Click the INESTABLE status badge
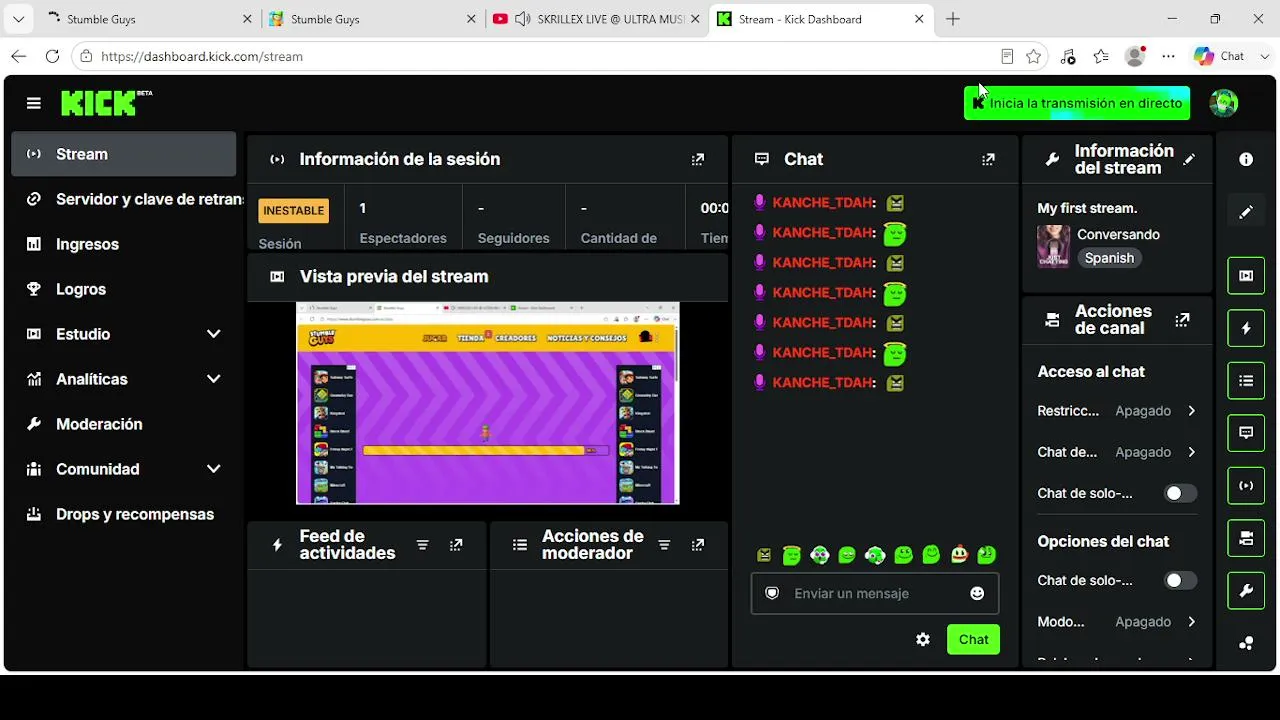1280x720 pixels. click(x=294, y=211)
